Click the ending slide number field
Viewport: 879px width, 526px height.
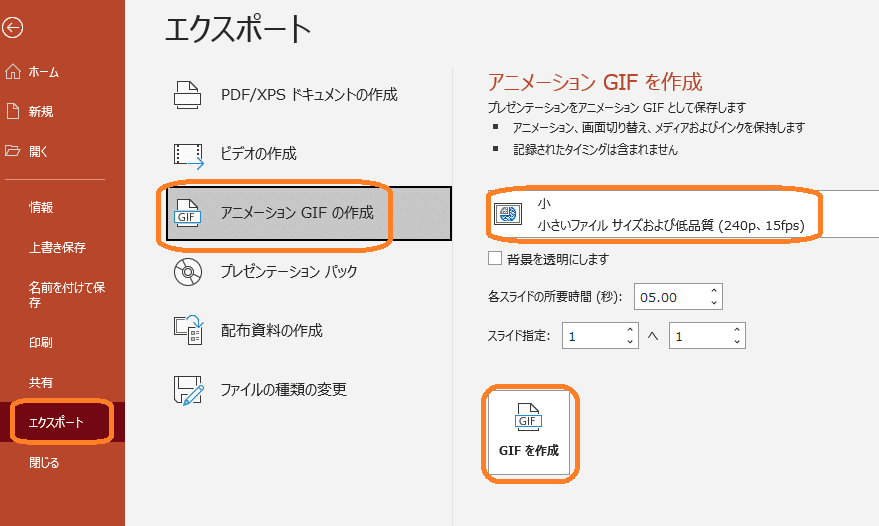700,336
